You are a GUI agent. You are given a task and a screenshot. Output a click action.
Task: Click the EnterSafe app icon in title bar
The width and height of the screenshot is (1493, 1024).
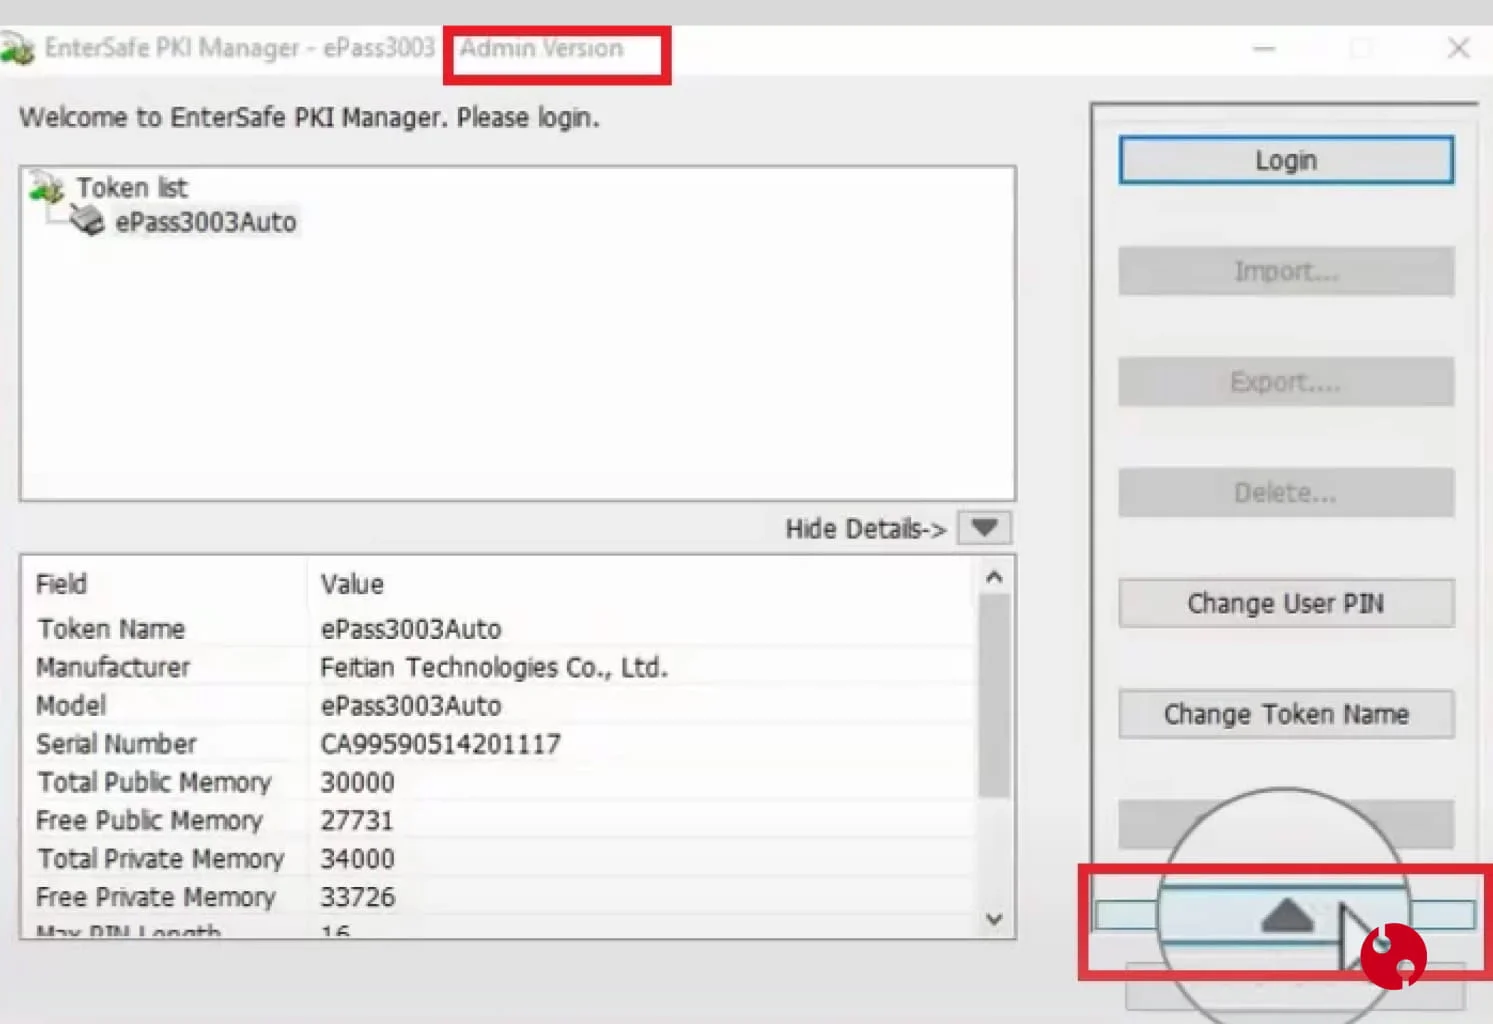(x=17, y=48)
